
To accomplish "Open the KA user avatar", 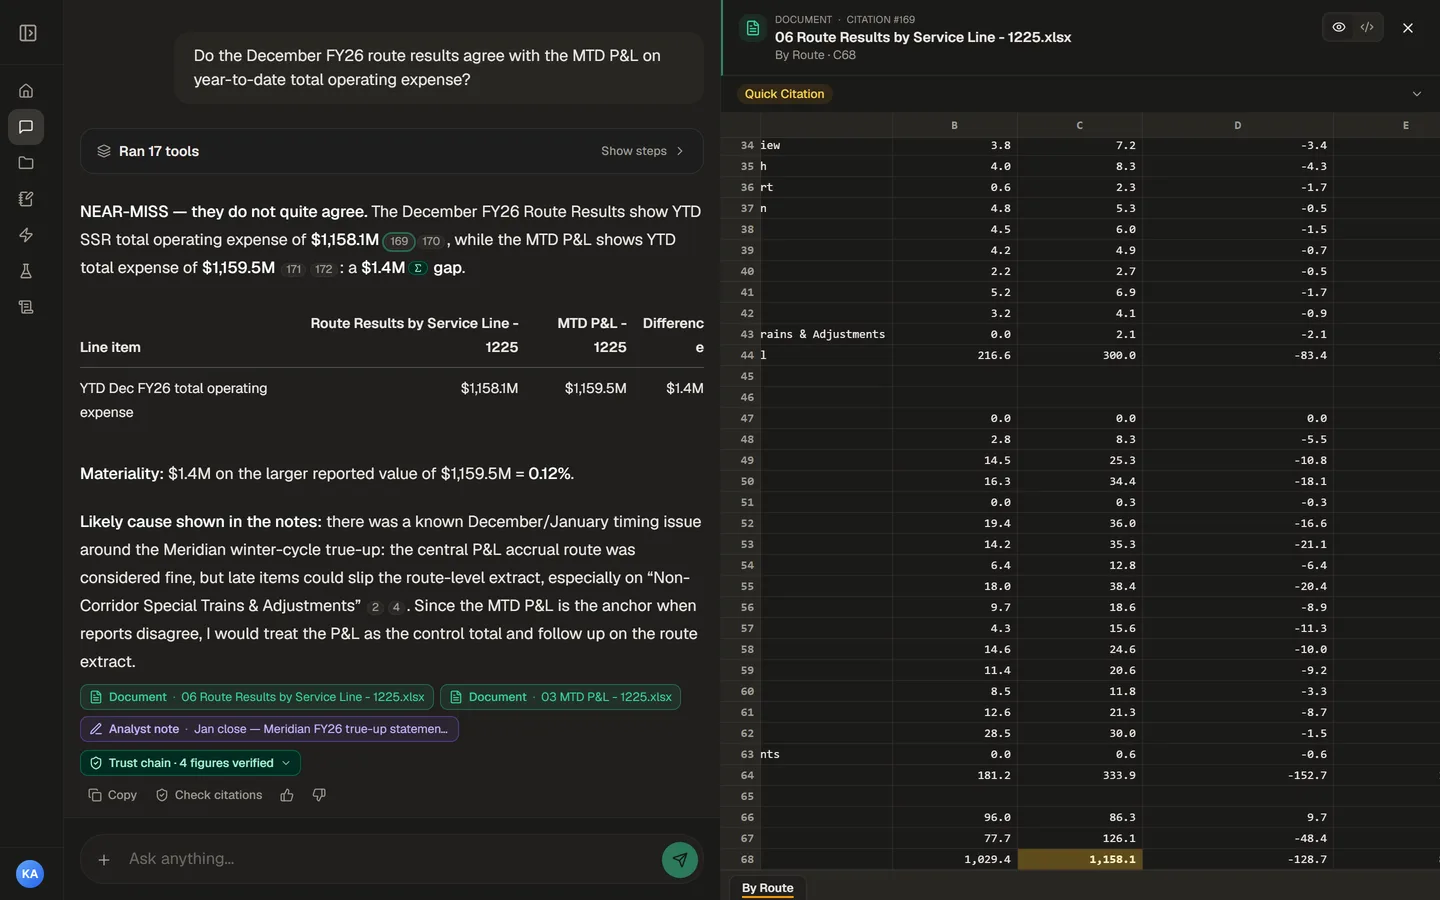I will pos(30,874).
